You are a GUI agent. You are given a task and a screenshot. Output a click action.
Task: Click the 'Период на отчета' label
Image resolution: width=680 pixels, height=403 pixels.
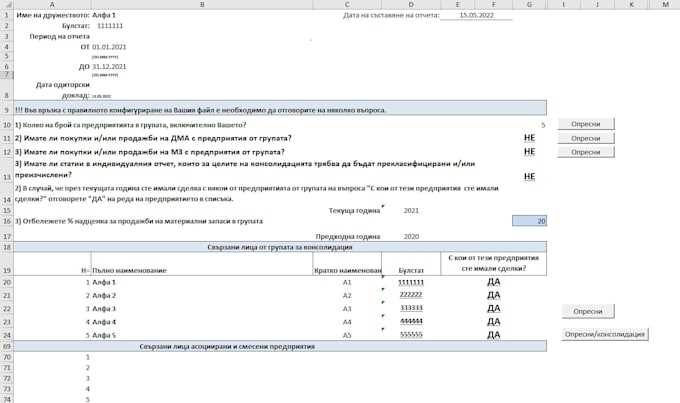point(59,36)
